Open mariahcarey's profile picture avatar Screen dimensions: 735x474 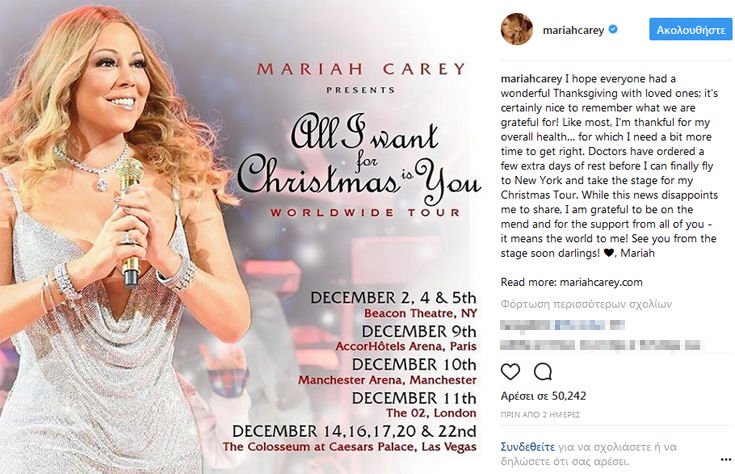pos(516,30)
